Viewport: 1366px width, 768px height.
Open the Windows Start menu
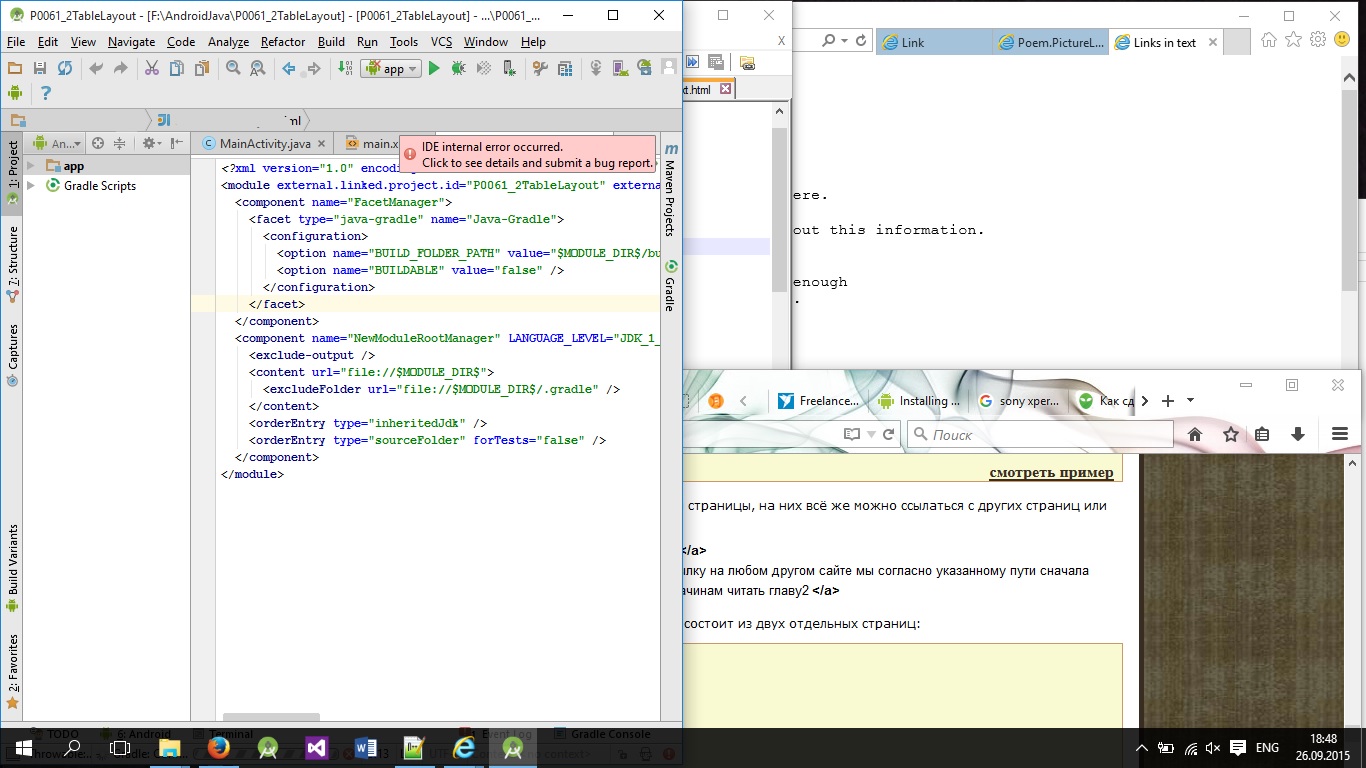point(24,748)
